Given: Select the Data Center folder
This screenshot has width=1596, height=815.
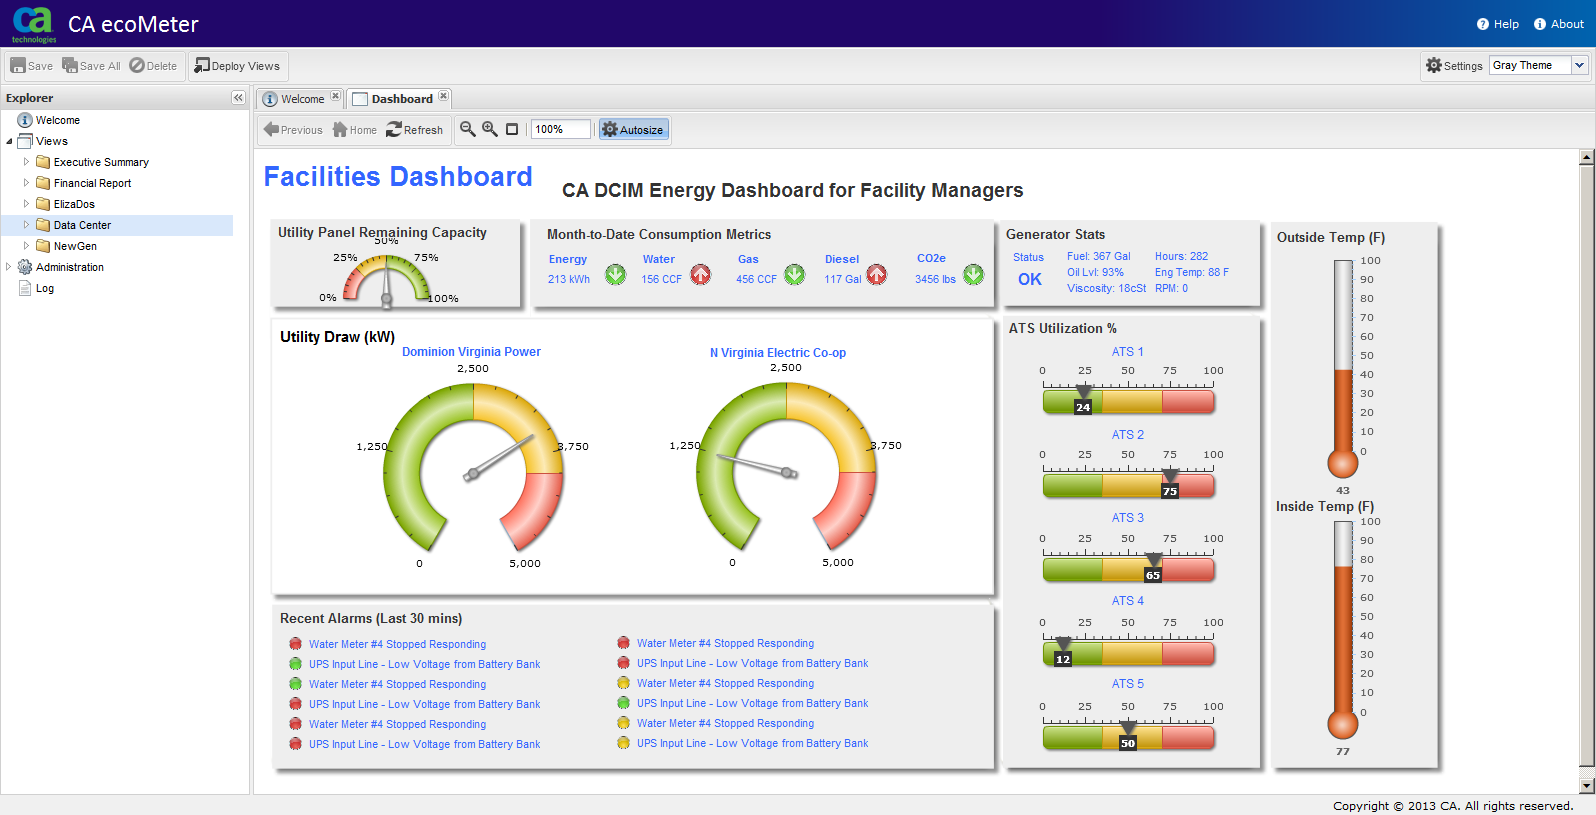Looking at the screenshot, I should tap(82, 225).
